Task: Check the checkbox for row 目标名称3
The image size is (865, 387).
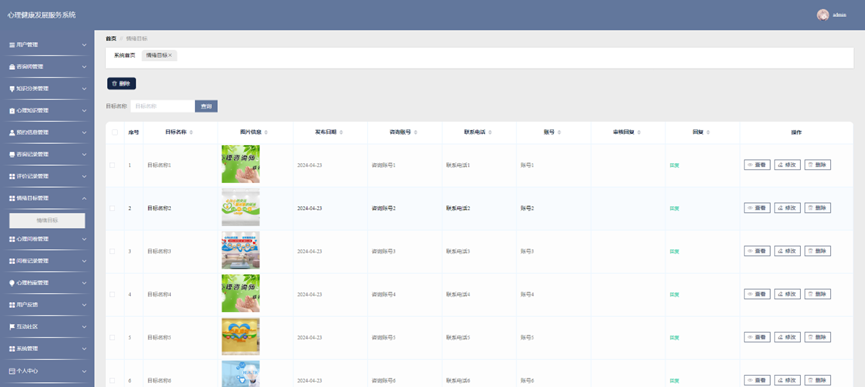Action: click(x=113, y=251)
